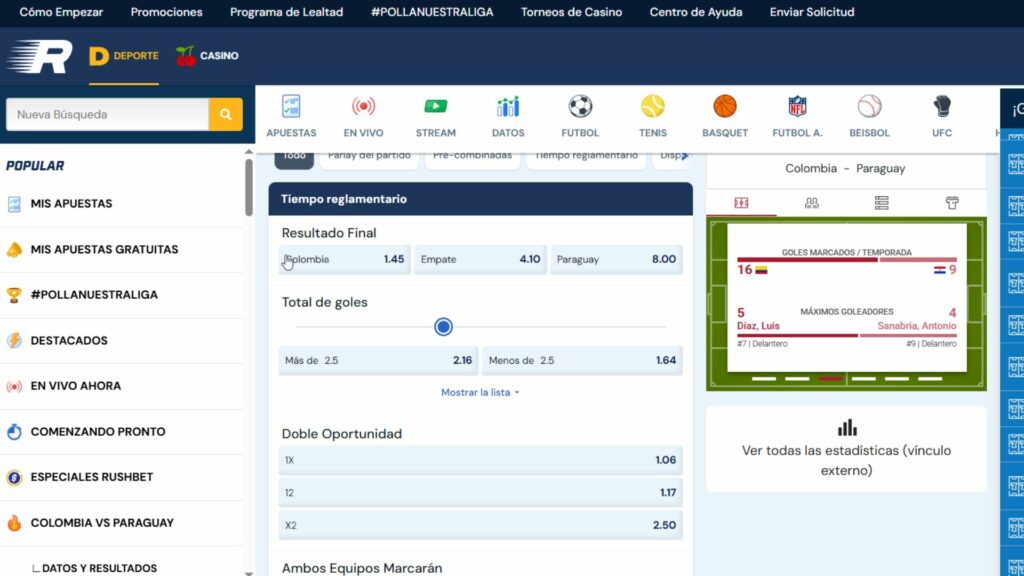Click the orange search magnifier button

click(x=225, y=114)
